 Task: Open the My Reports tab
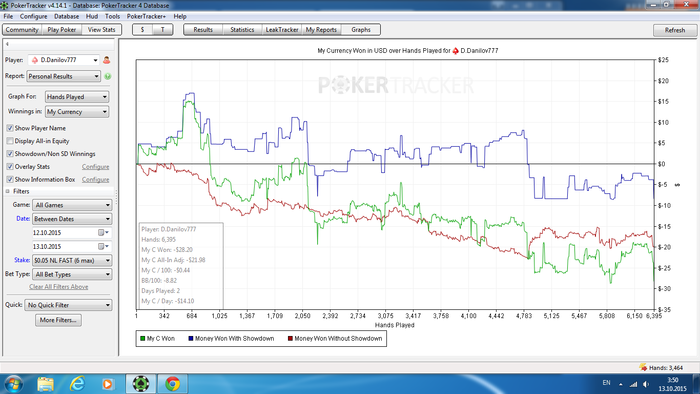[321, 29]
